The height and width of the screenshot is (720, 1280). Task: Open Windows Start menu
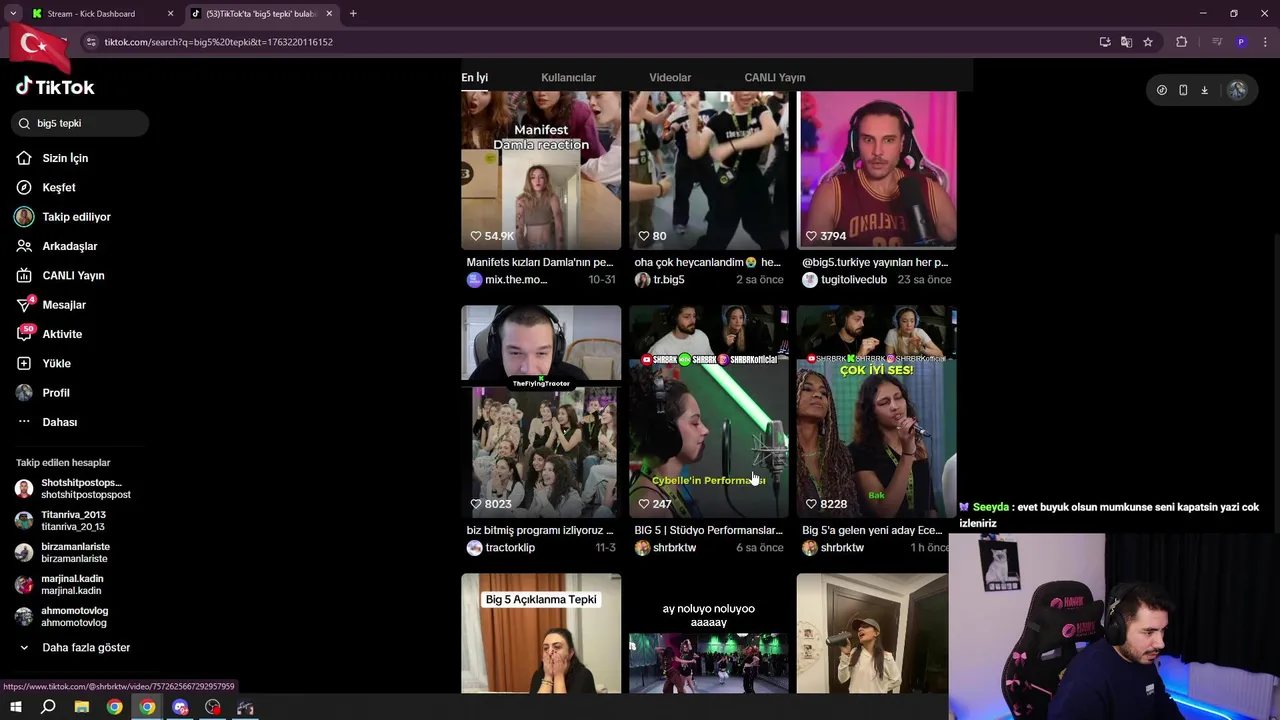tap(16, 707)
